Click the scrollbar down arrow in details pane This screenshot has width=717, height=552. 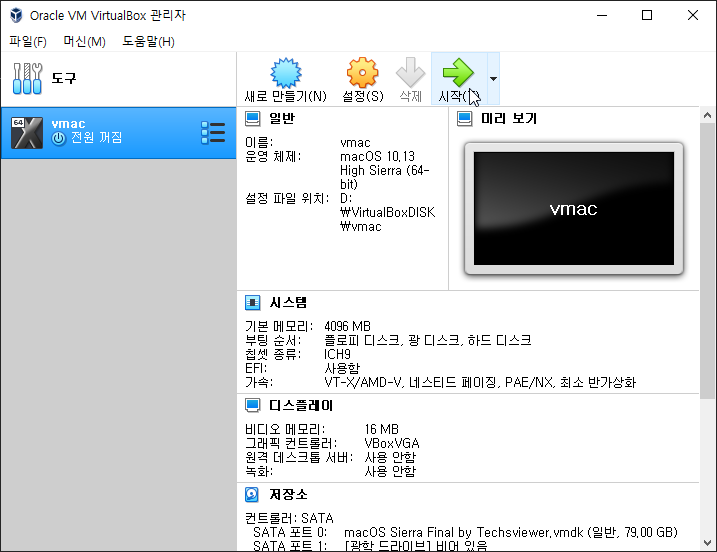(x=707, y=543)
